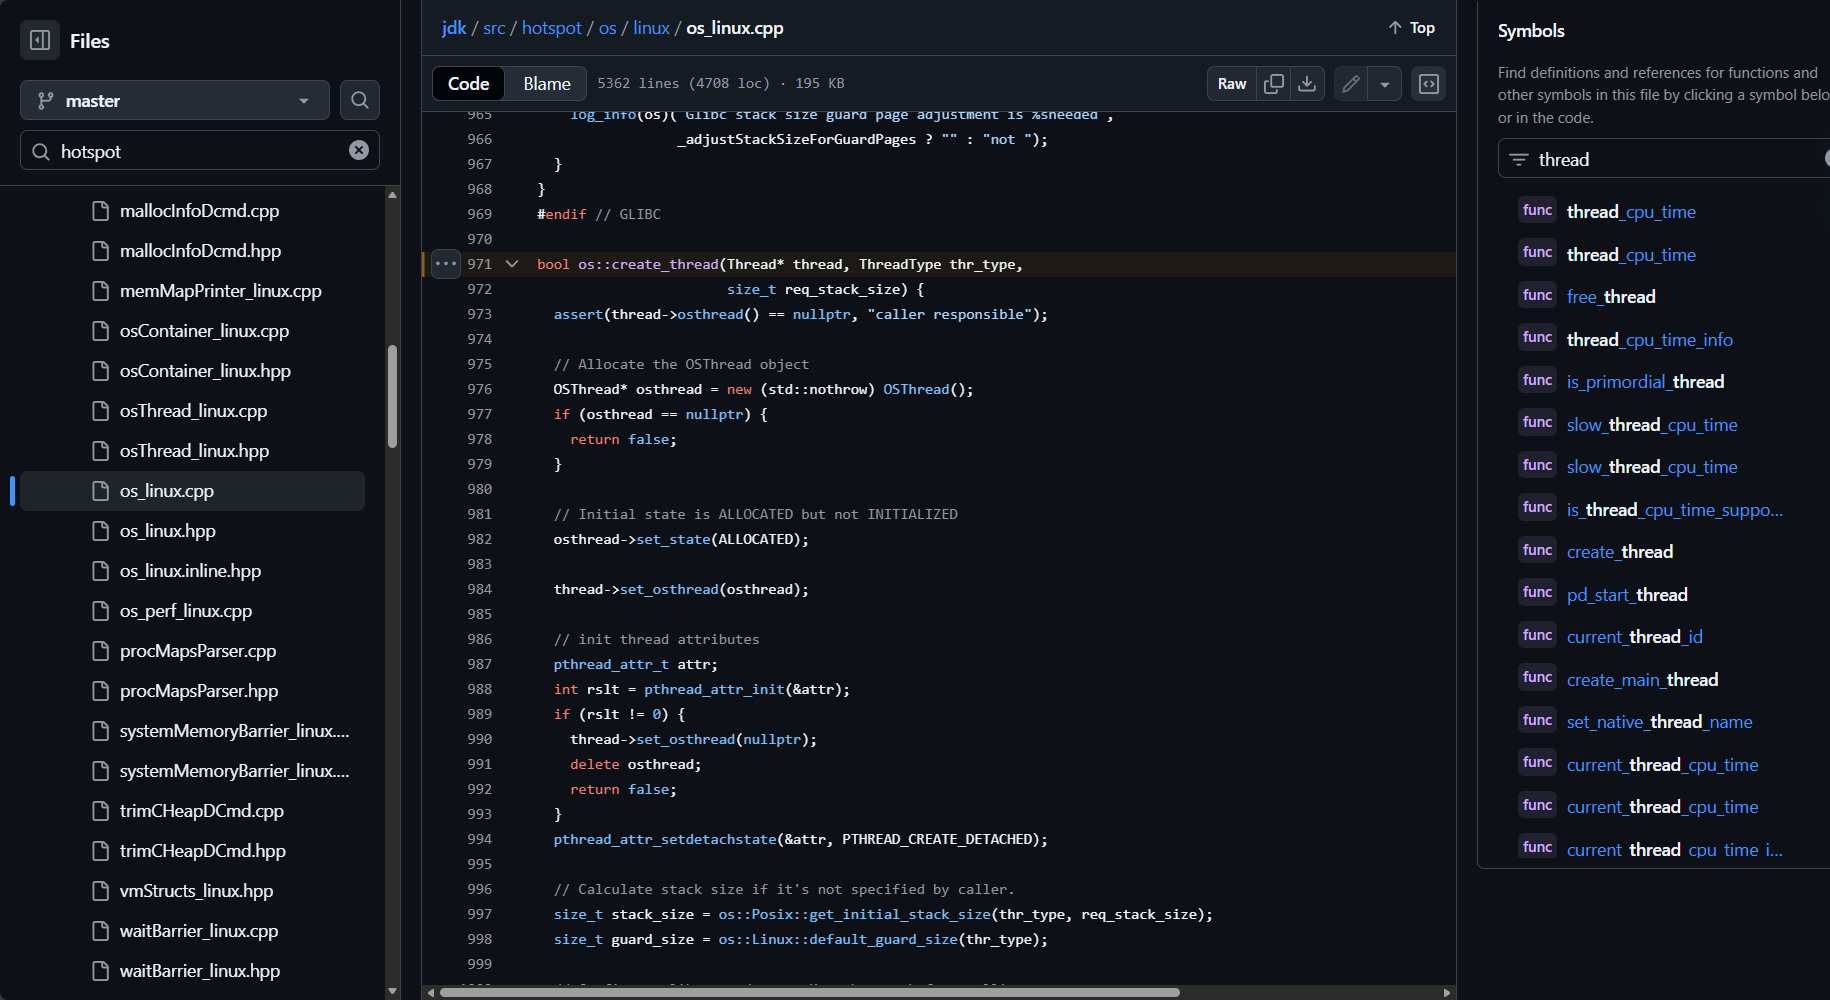
Task: Click file tree scroll-down arrow
Action: (392, 991)
